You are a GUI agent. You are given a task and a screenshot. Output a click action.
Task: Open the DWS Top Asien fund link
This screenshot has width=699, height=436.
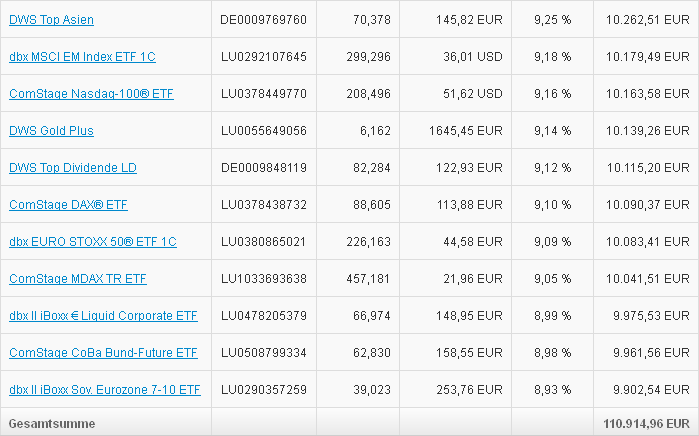(51, 20)
